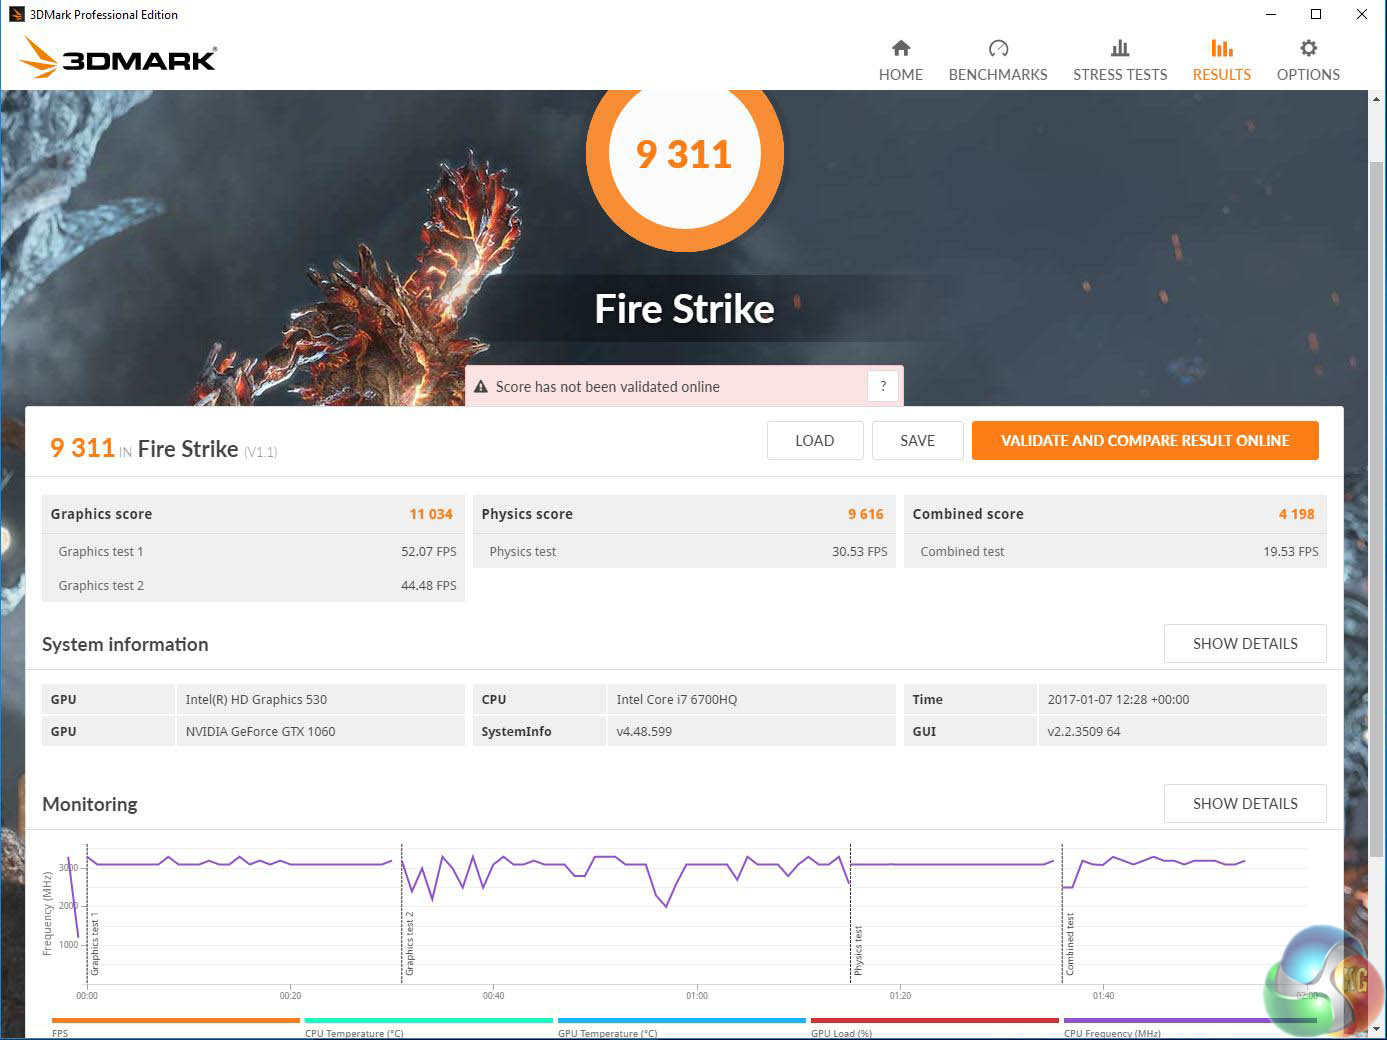Click the Intel Core i7 6700HQ entry
The image size is (1387, 1040).
(x=677, y=700)
